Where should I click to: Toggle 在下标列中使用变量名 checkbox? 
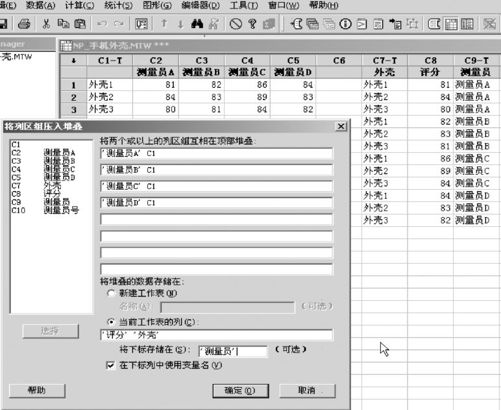tap(110, 365)
